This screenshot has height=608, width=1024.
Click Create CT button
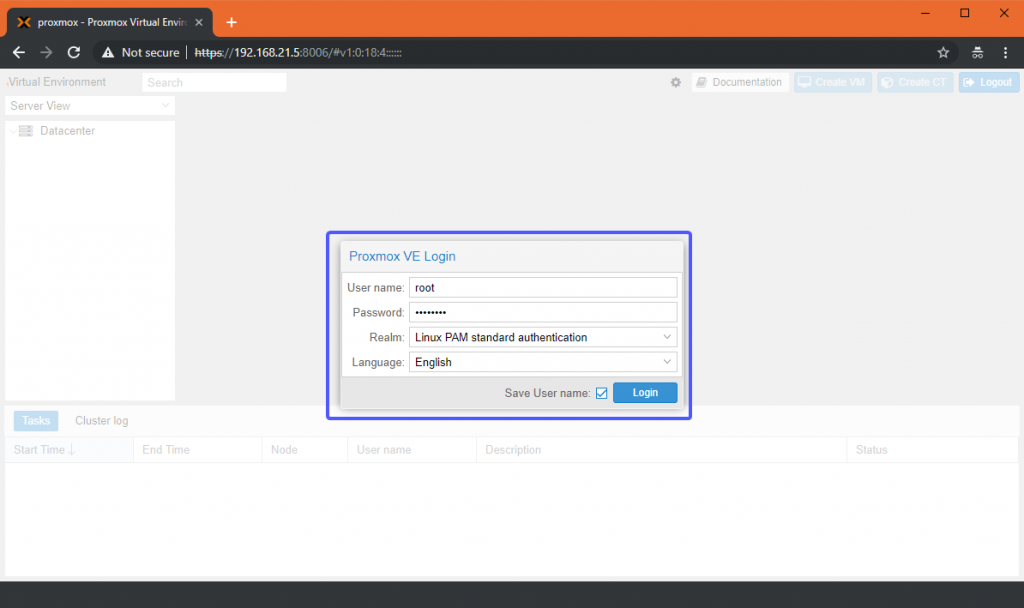pos(915,82)
